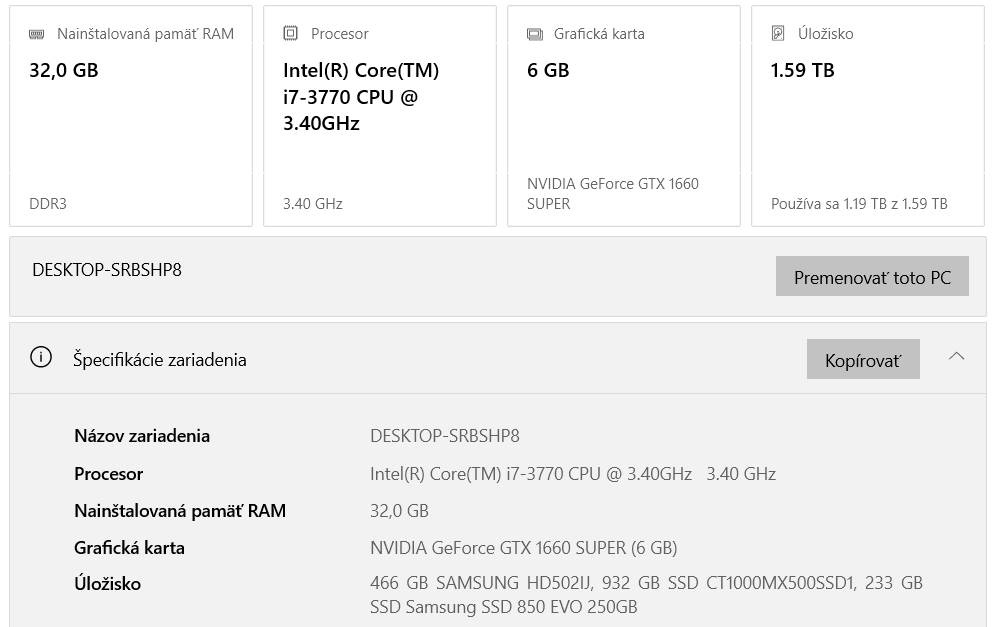Viewport: 992px width, 627px height.
Task: Click the DDR3 label in the RAM card
Action: pyautogui.click(x=48, y=204)
